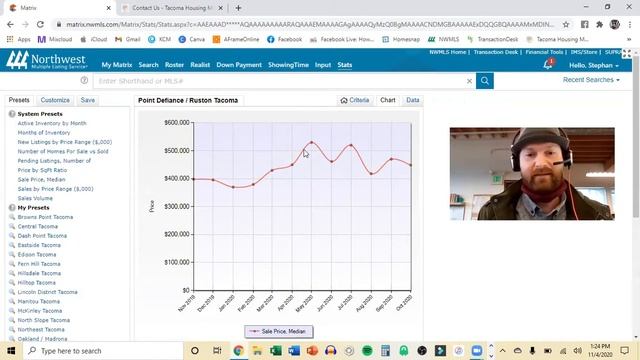Click the Type here to search box
The image size is (640, 360).
[x=103, y=351]
